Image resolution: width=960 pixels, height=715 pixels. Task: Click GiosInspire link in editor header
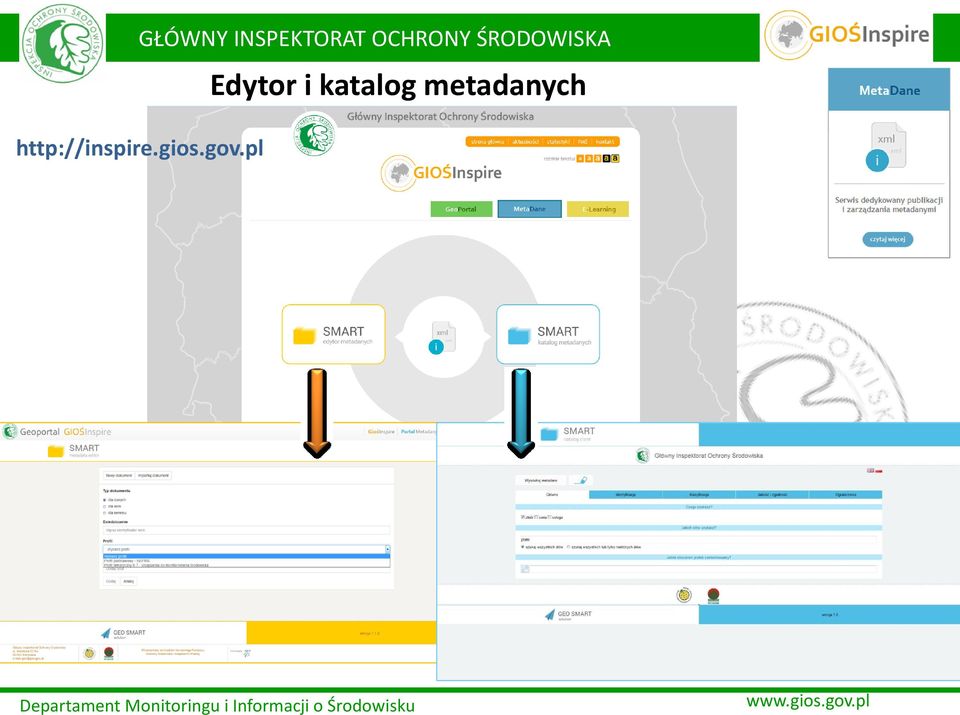(x=381, y=432)
